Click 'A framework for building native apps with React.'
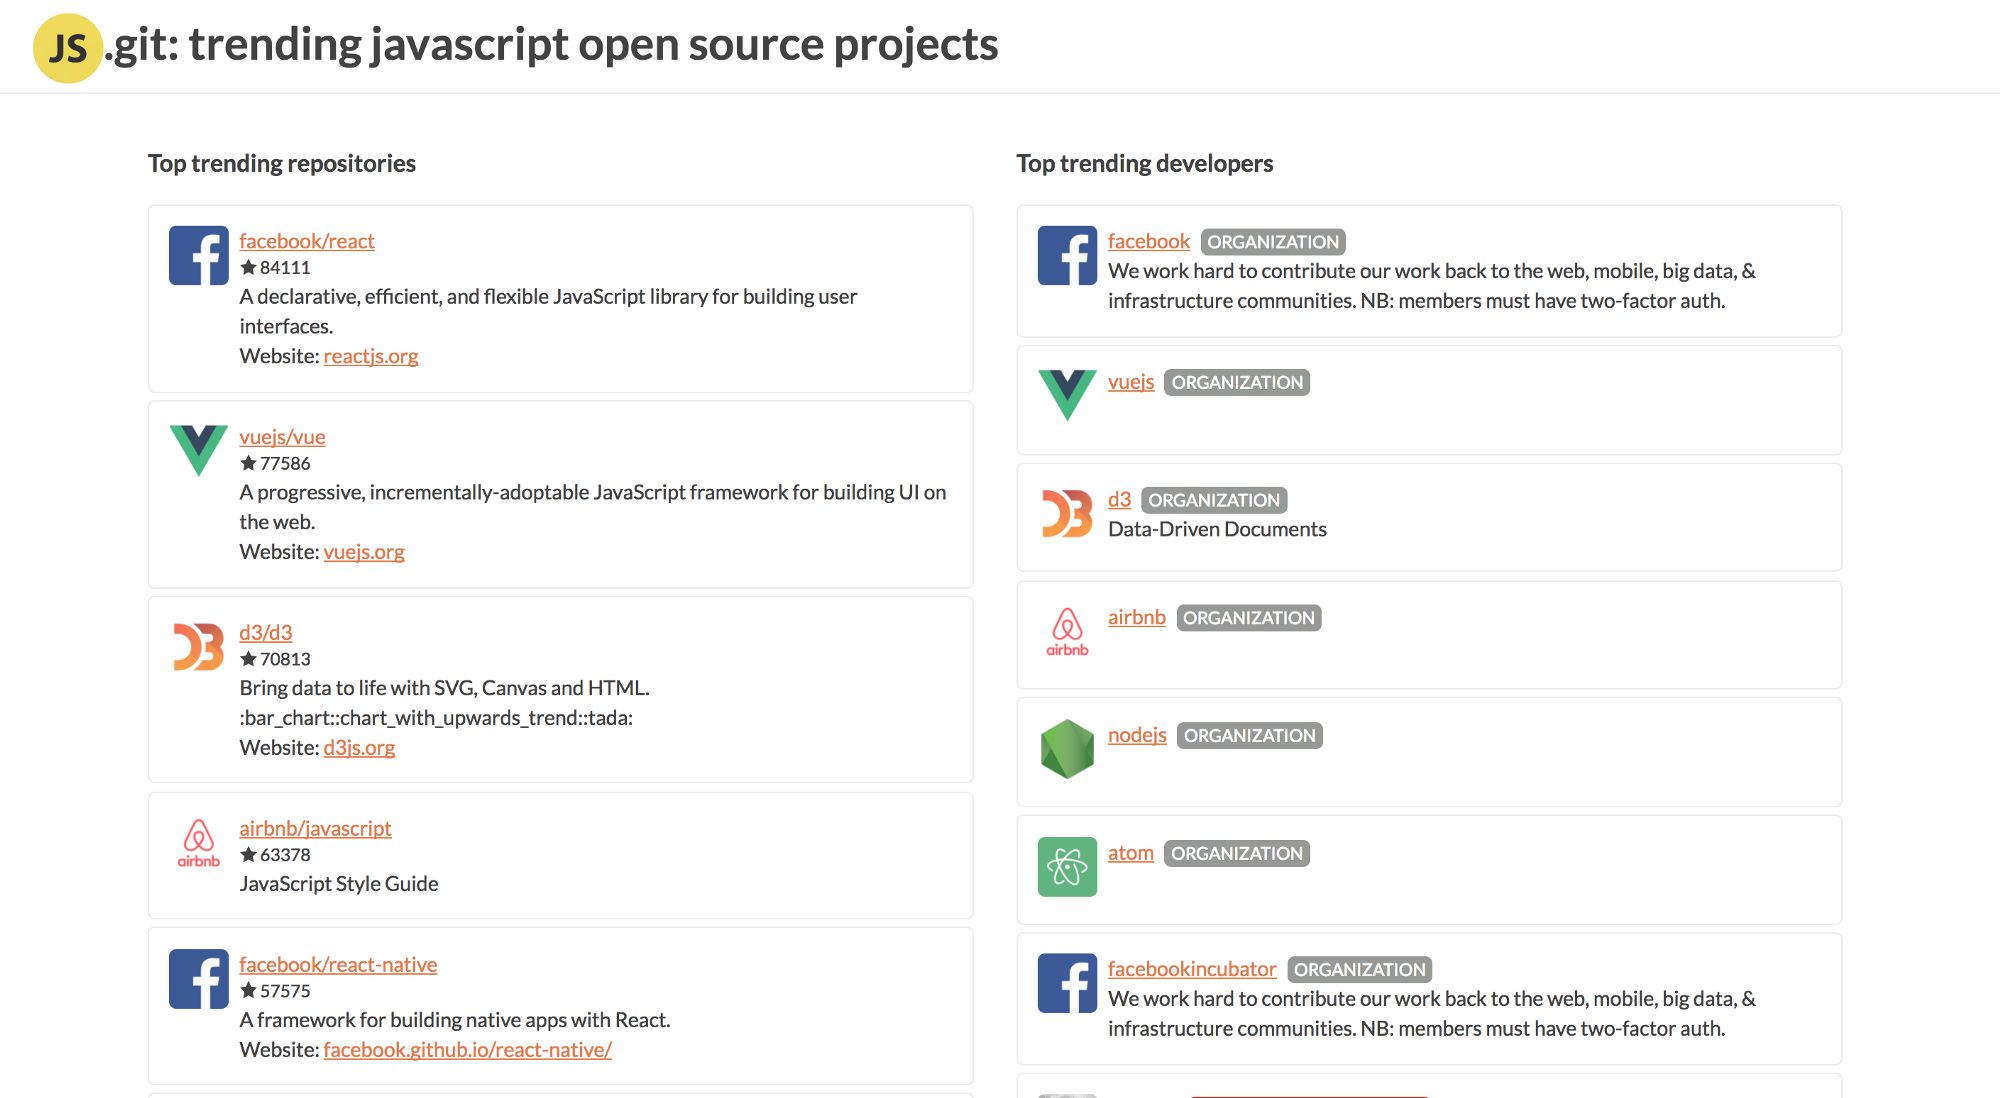Viewport: 2000px width, 1098px height. pos(455,1020)
